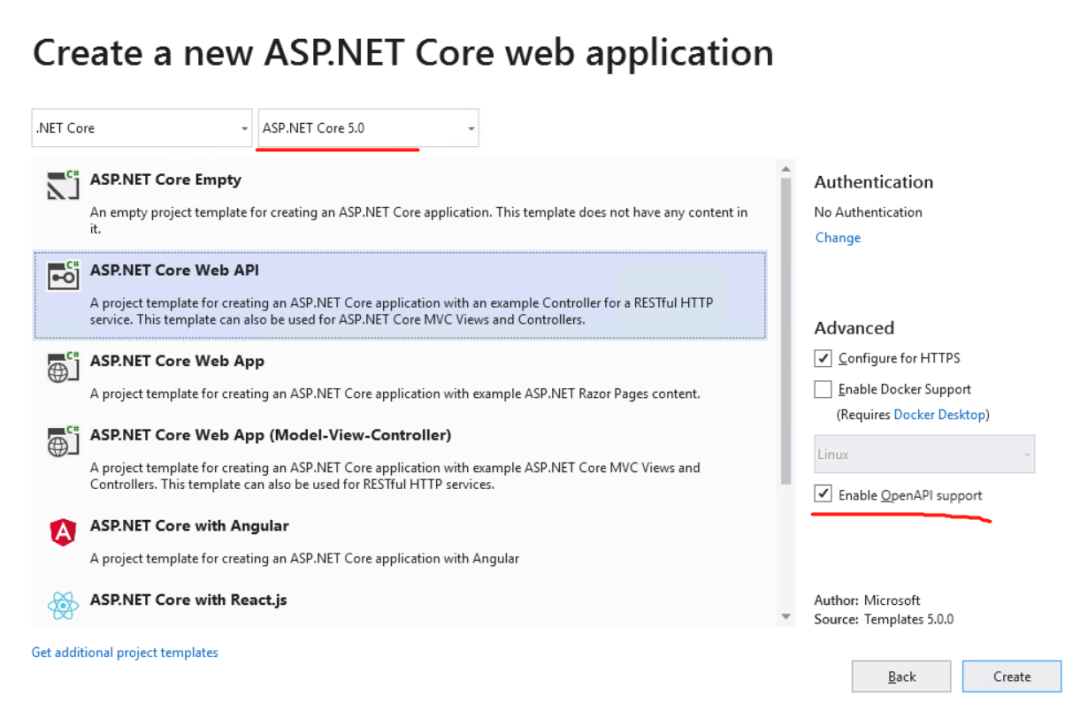Click the Source: Templates 5.0.0 text
Image resolution: width=1080 pixels, height=711 pixels.
[x=884, y=619]
